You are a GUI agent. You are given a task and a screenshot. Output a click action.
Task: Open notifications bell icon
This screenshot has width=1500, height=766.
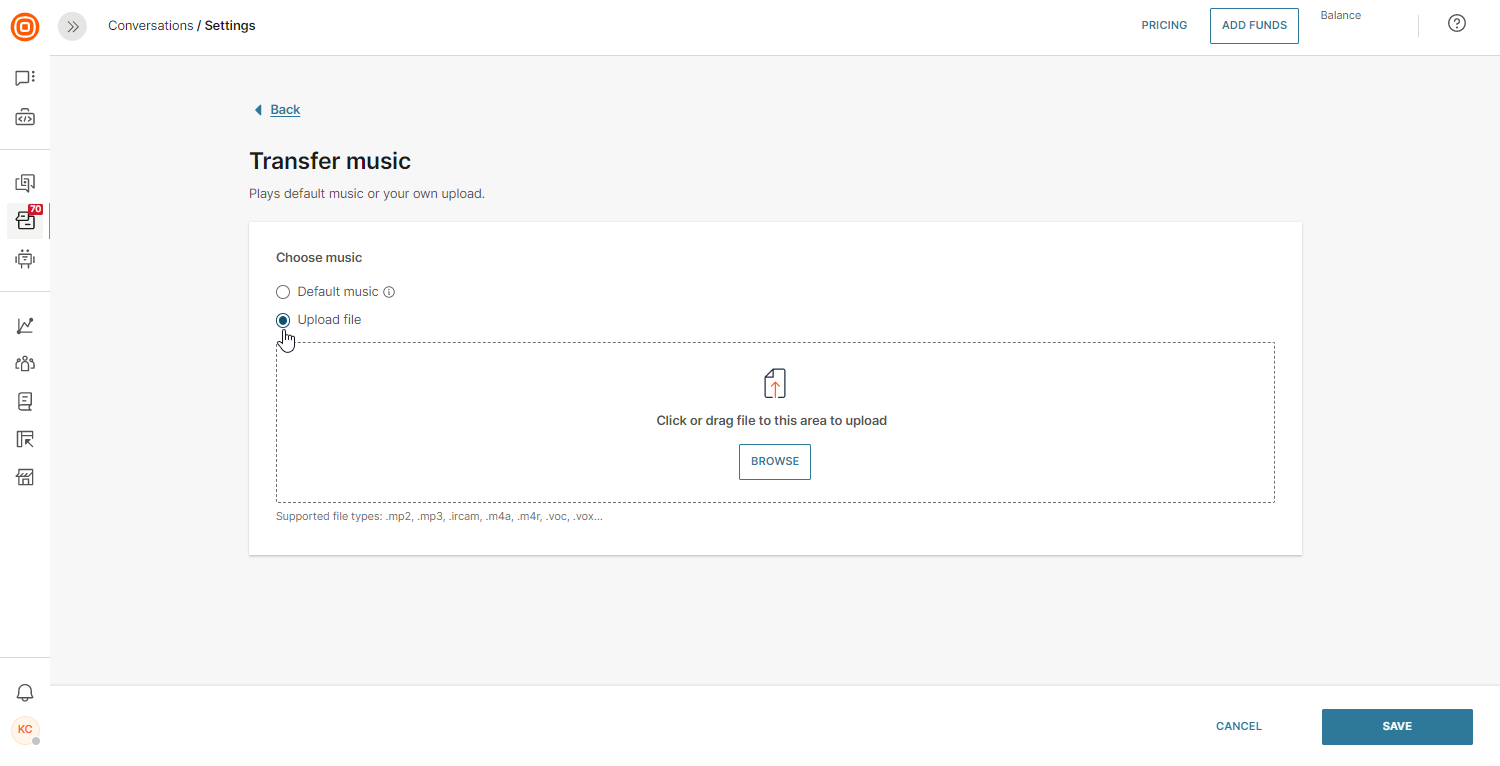(x=25, y=693)
